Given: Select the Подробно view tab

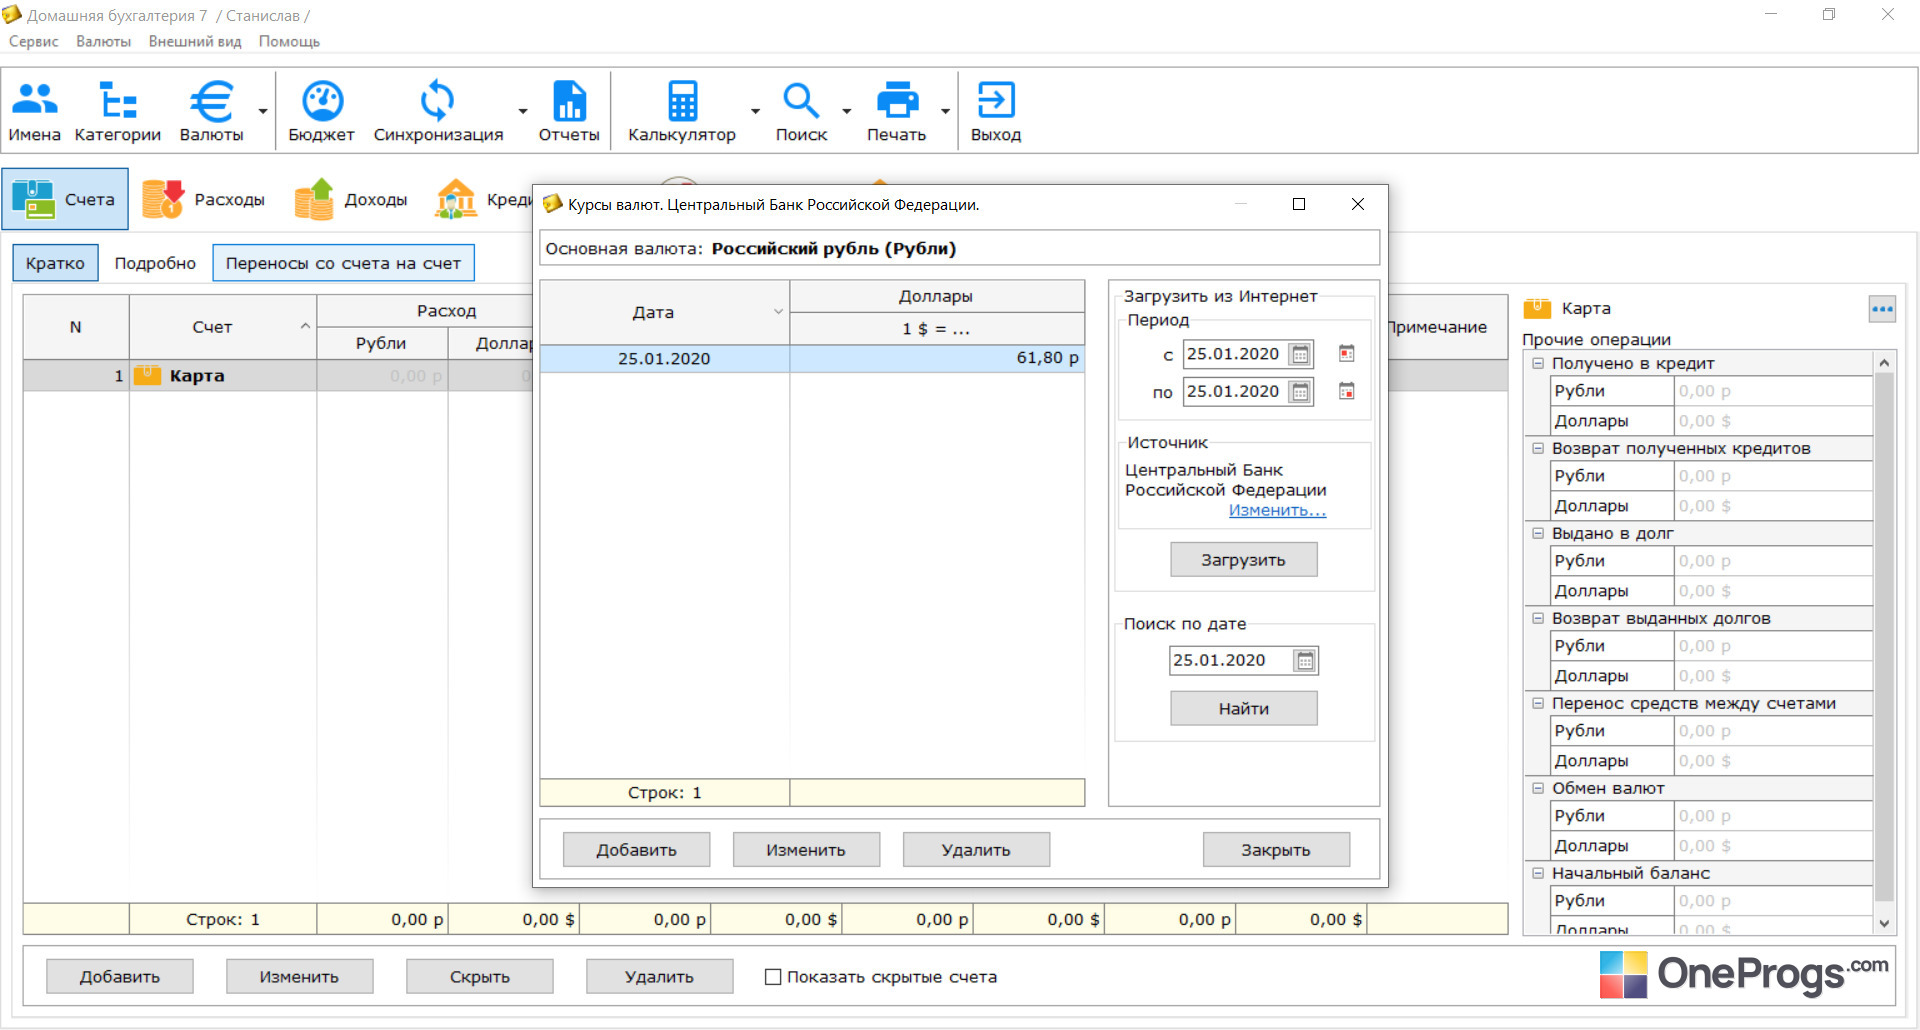Looking at the screenshot, I should click(x=155, y=263).
